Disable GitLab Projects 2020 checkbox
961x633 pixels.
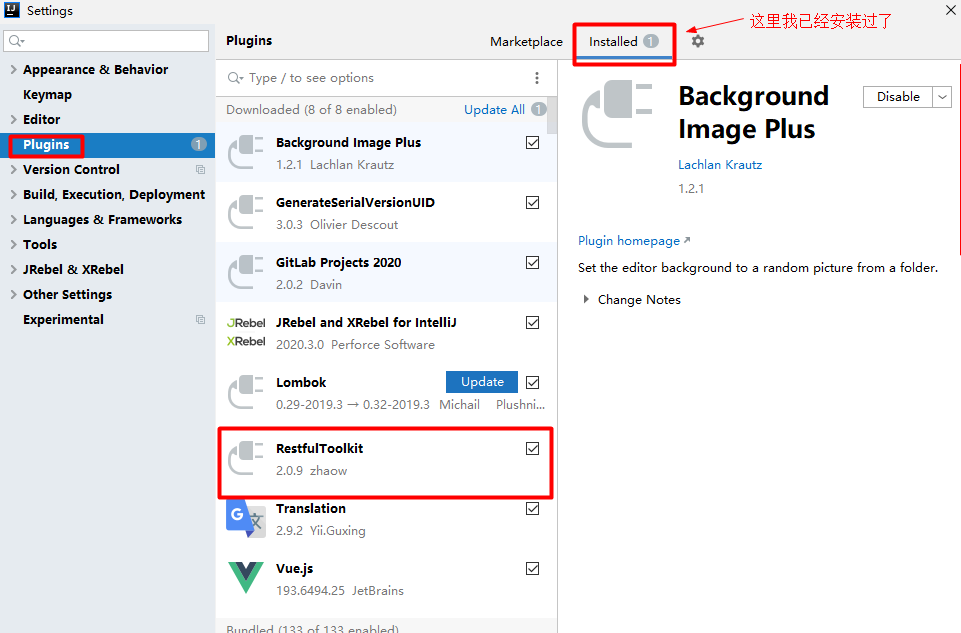(x=533, y=263)
